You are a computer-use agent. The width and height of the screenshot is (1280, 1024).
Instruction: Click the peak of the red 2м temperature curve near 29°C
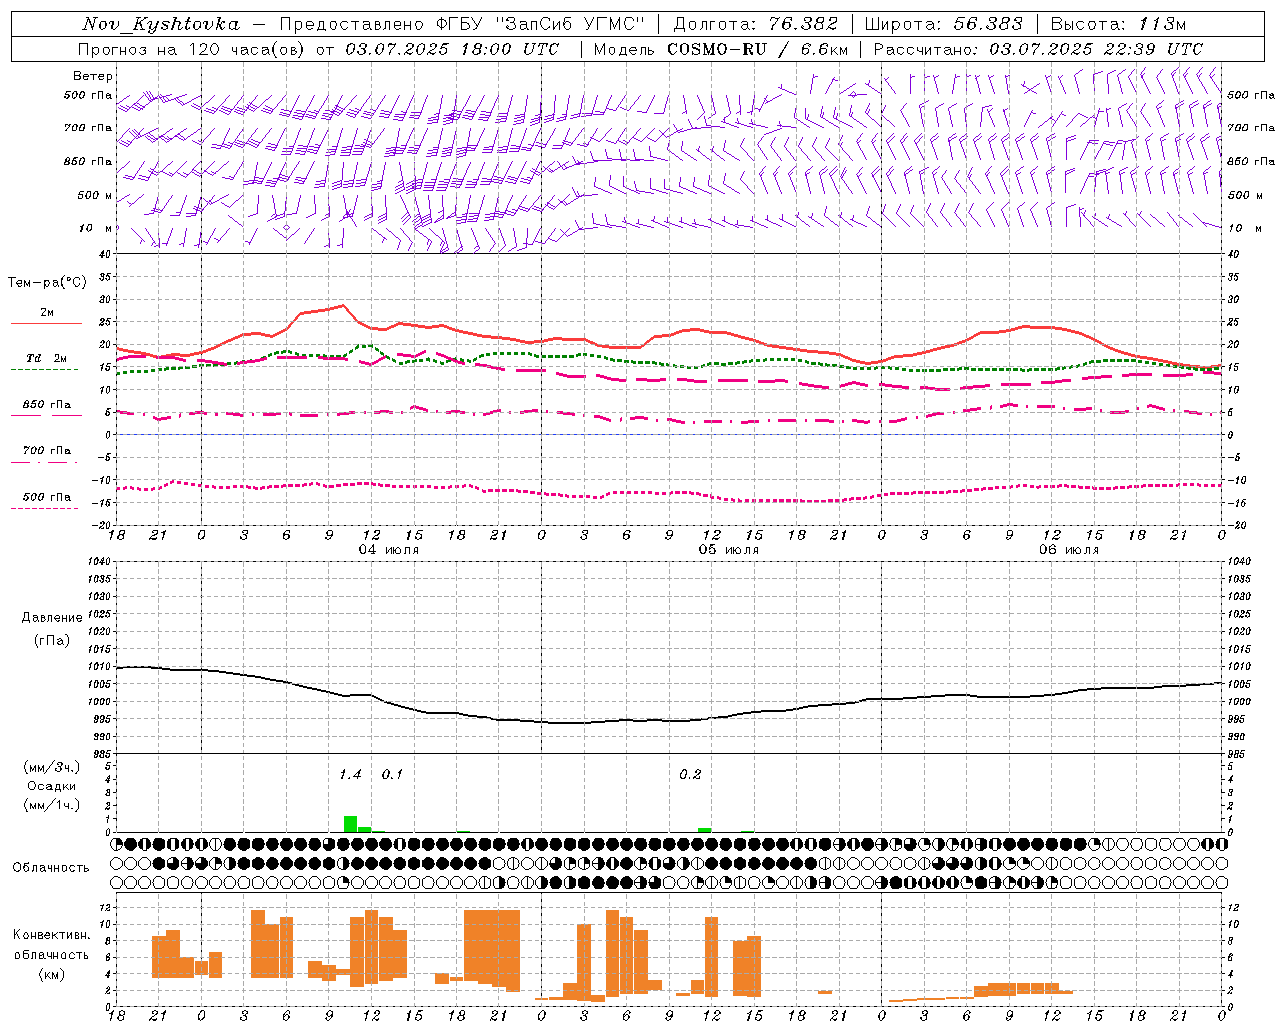pos(343,305)
